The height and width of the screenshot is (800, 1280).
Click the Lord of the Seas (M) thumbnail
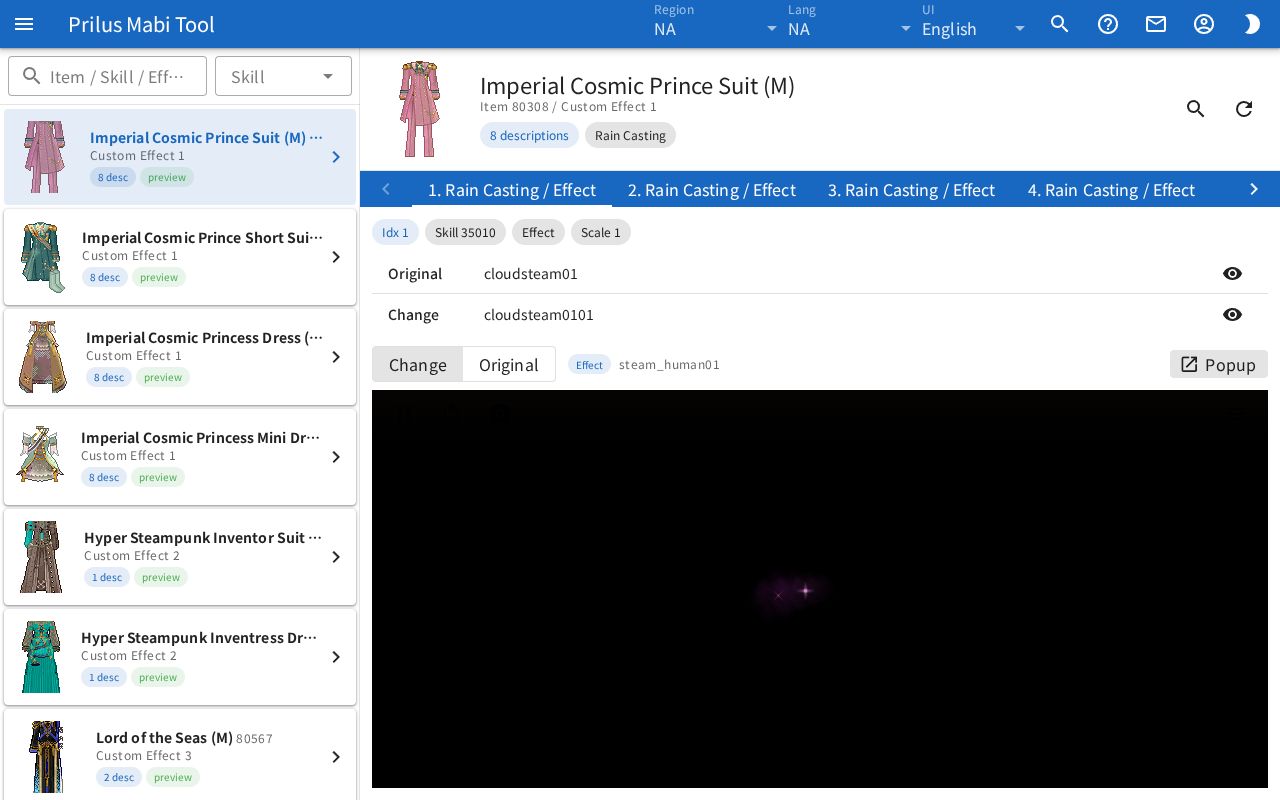coord(47,757)
